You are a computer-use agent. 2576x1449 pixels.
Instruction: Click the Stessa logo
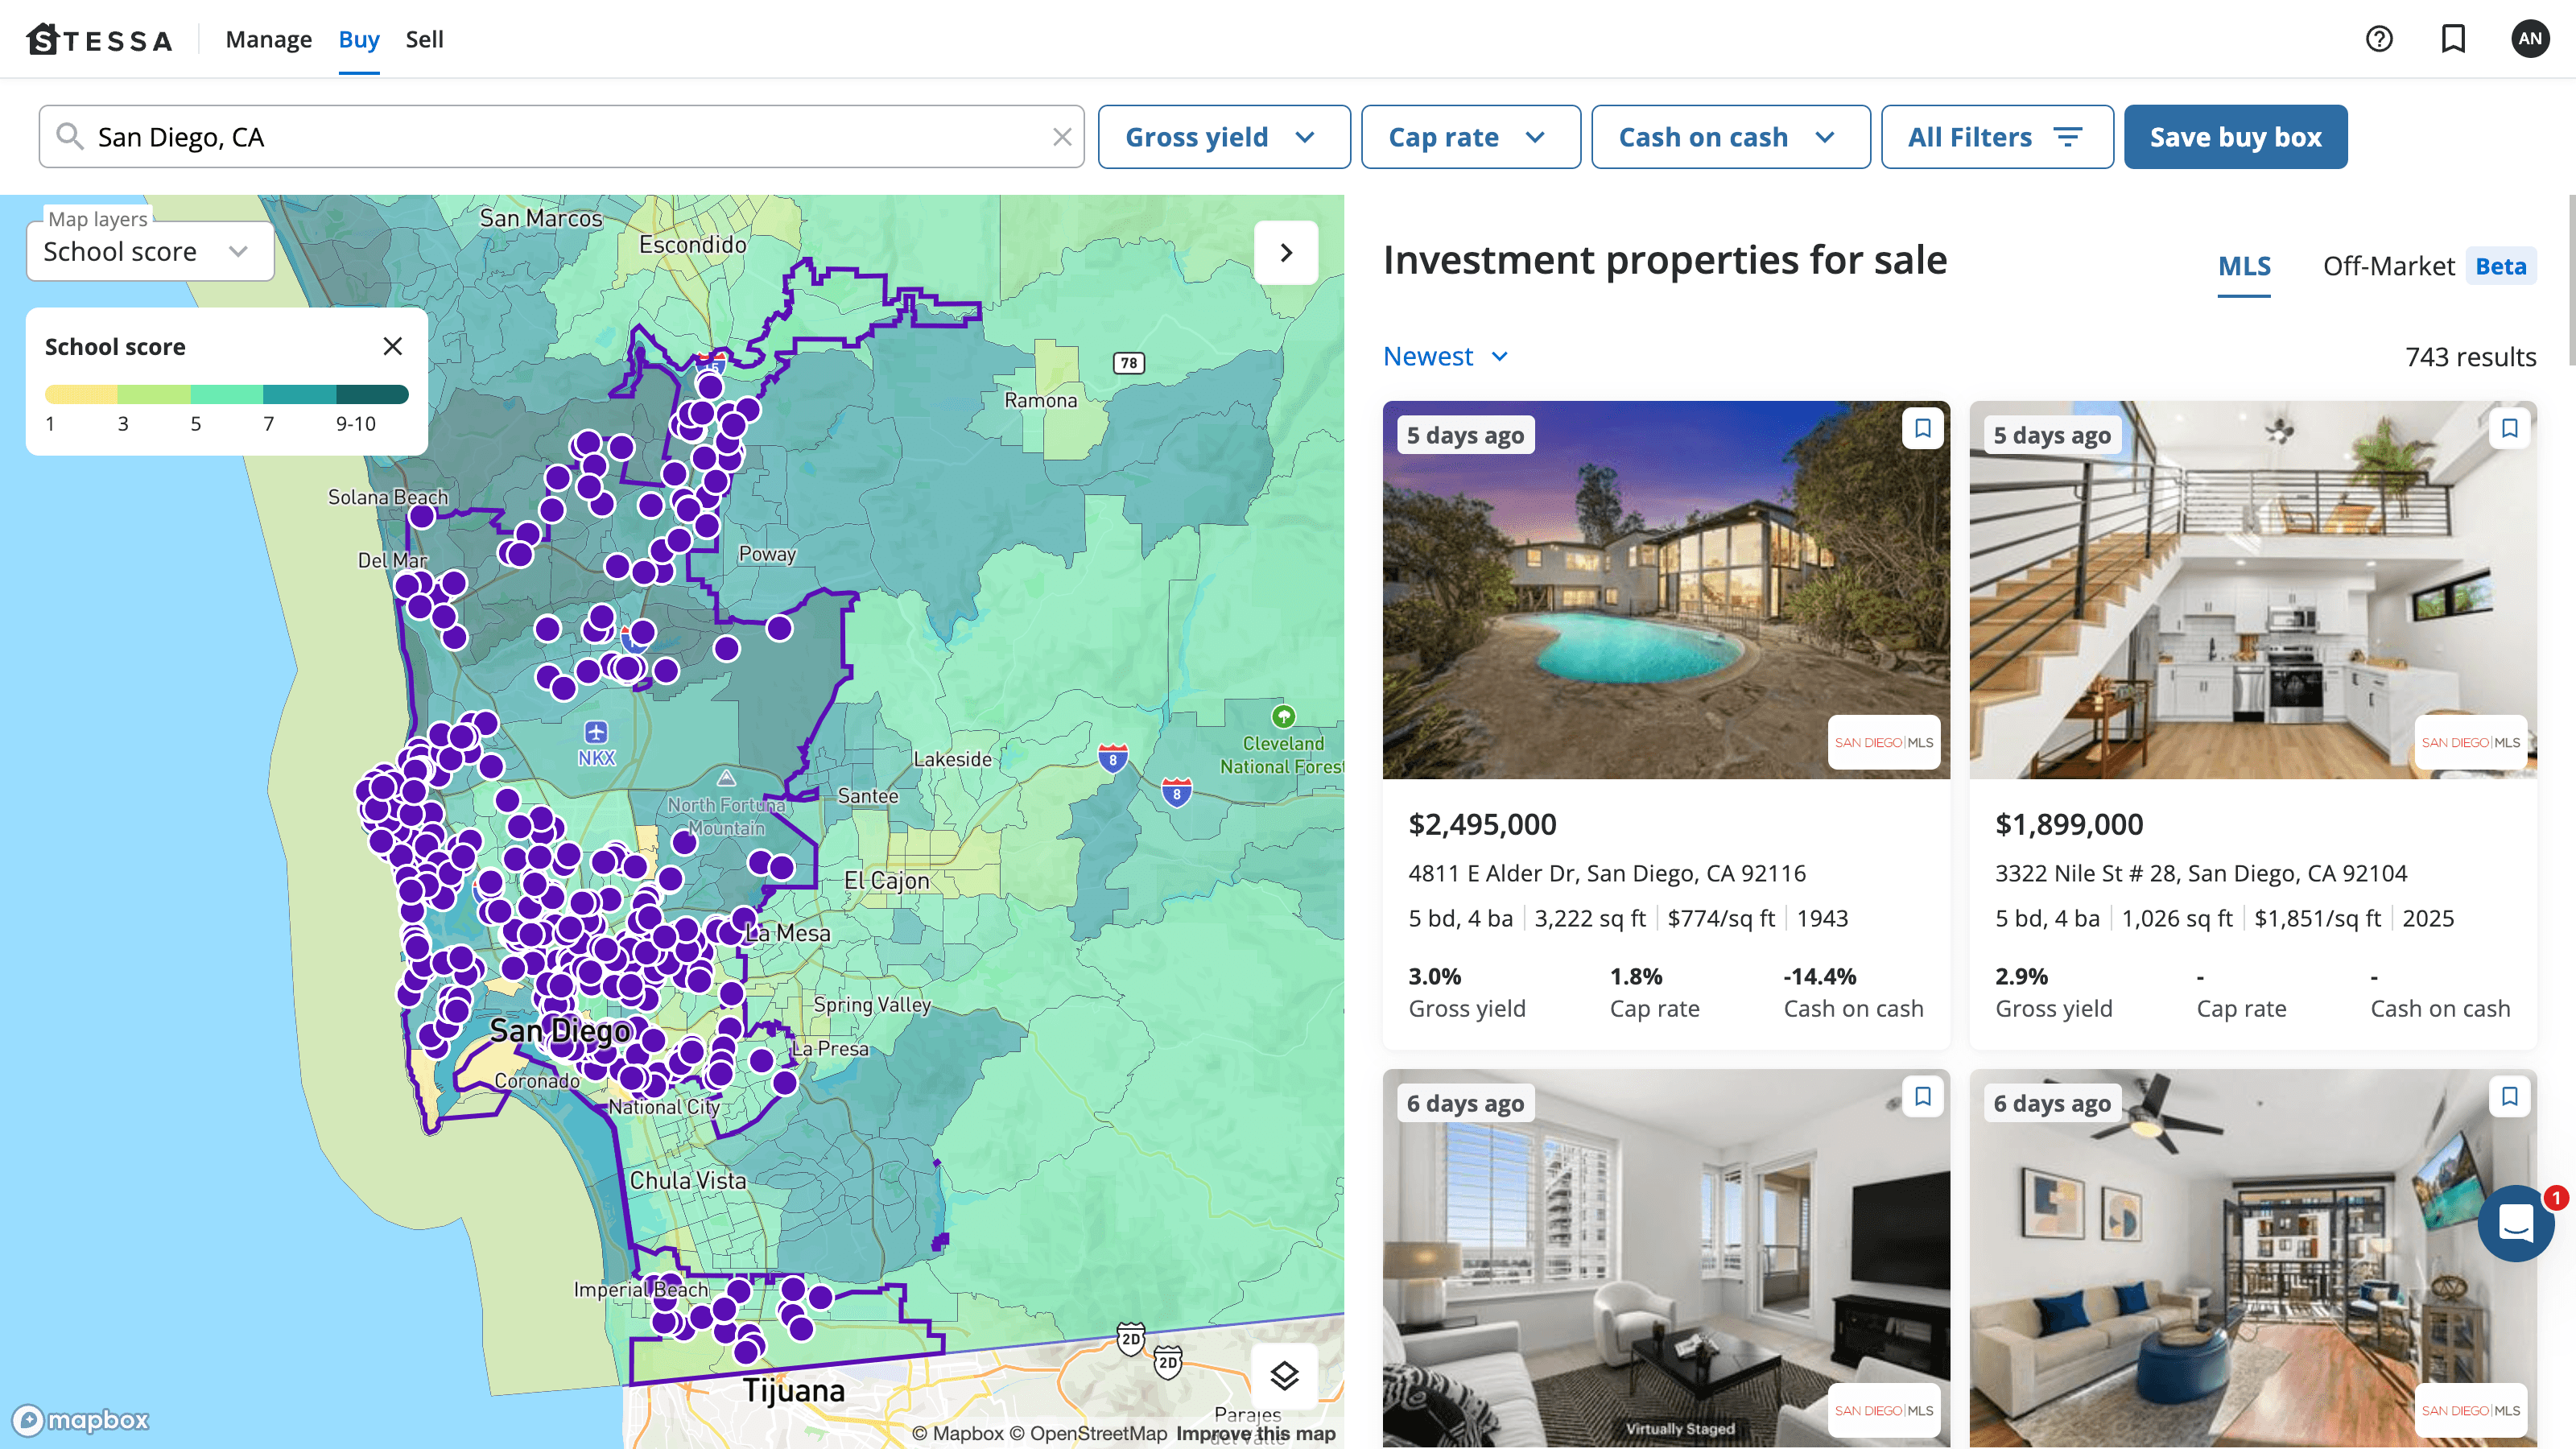point(100,40)
